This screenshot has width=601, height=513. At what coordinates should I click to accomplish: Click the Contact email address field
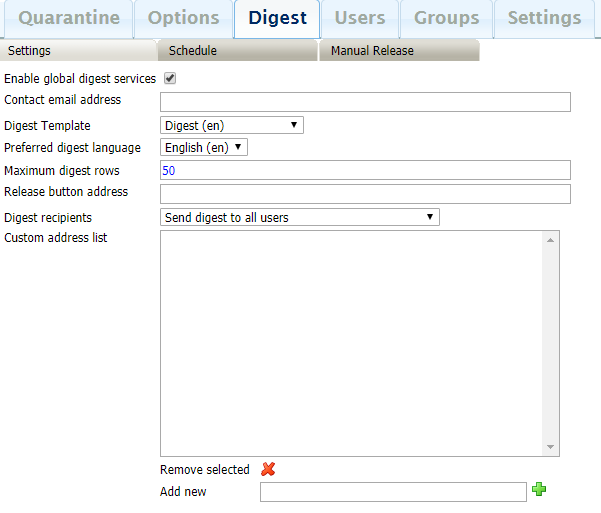pyautogui.click(x=365, y=101)
